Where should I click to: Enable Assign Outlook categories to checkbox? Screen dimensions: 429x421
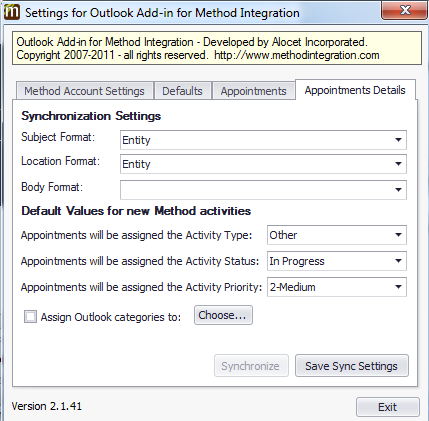(30, 317)
